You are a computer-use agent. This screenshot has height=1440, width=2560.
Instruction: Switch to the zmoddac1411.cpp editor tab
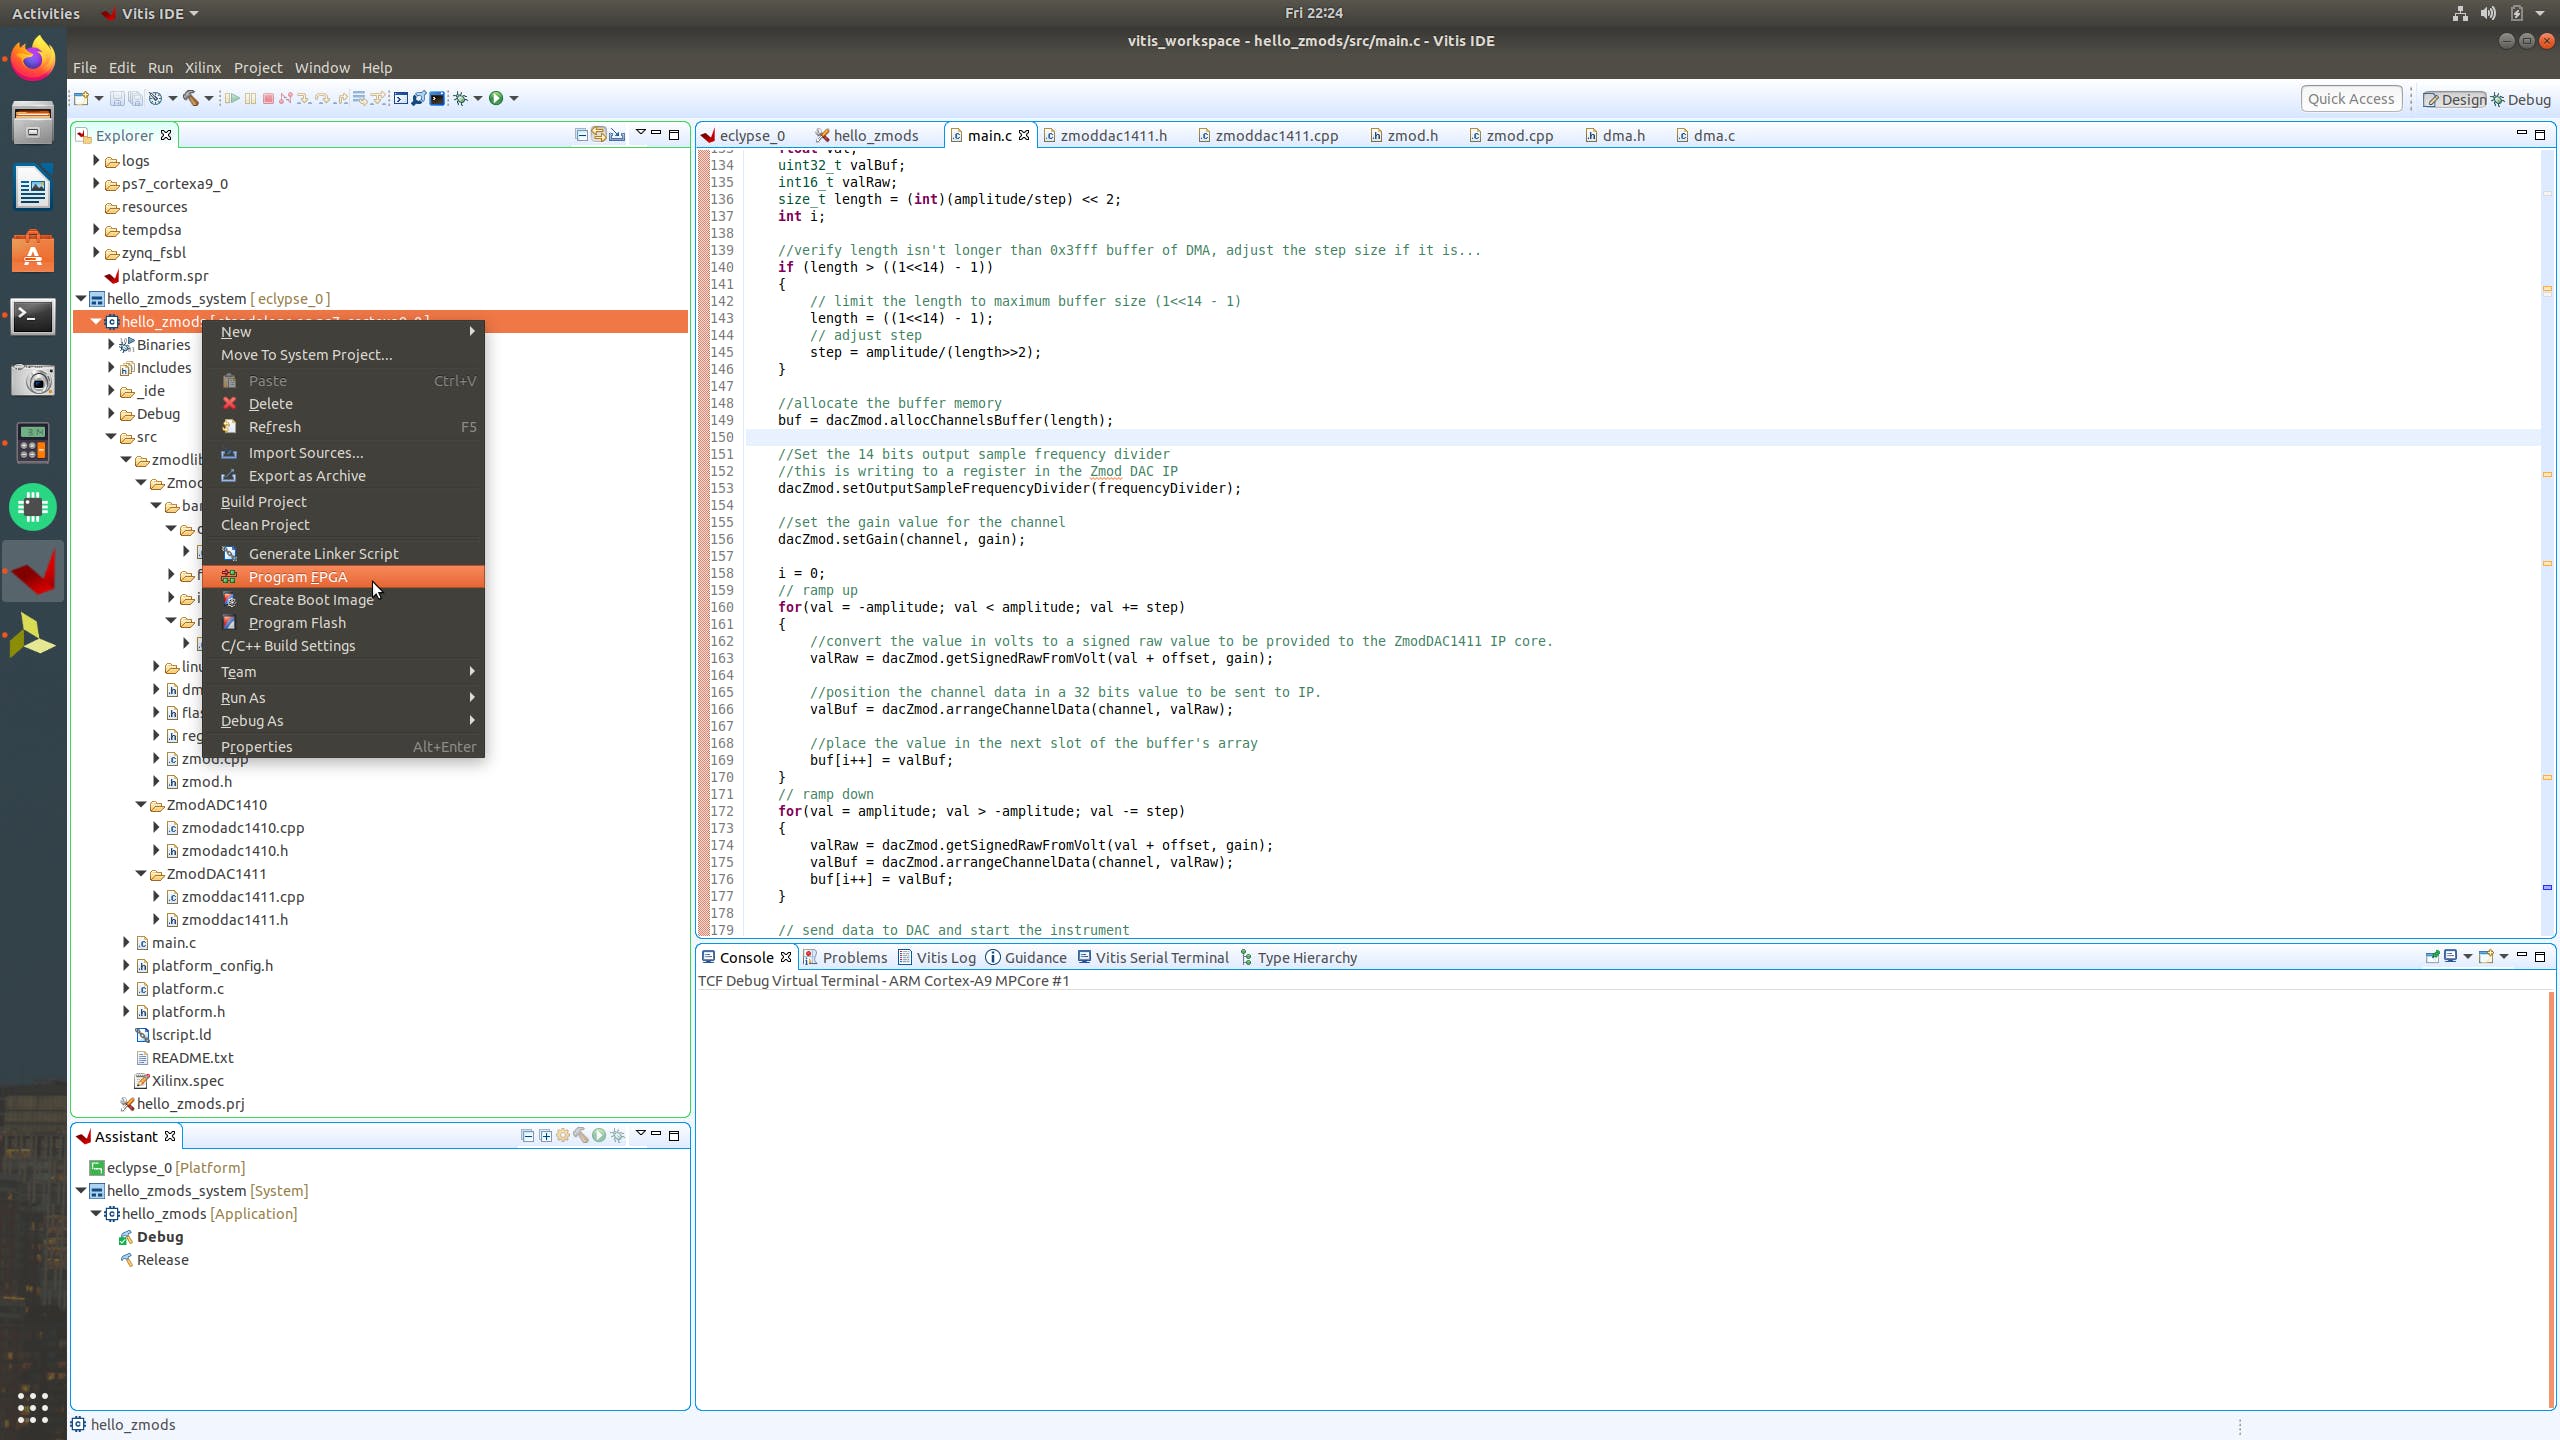[x=1268, y=135]
